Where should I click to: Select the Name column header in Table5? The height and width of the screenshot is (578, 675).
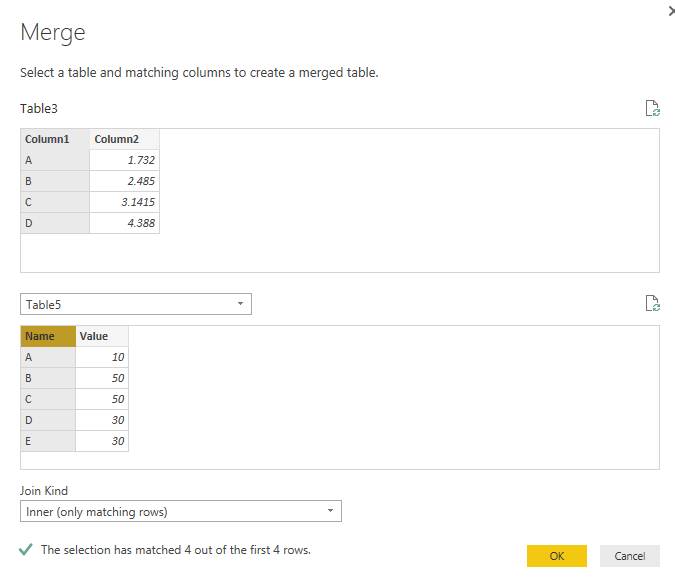click(x=48, y=336)
